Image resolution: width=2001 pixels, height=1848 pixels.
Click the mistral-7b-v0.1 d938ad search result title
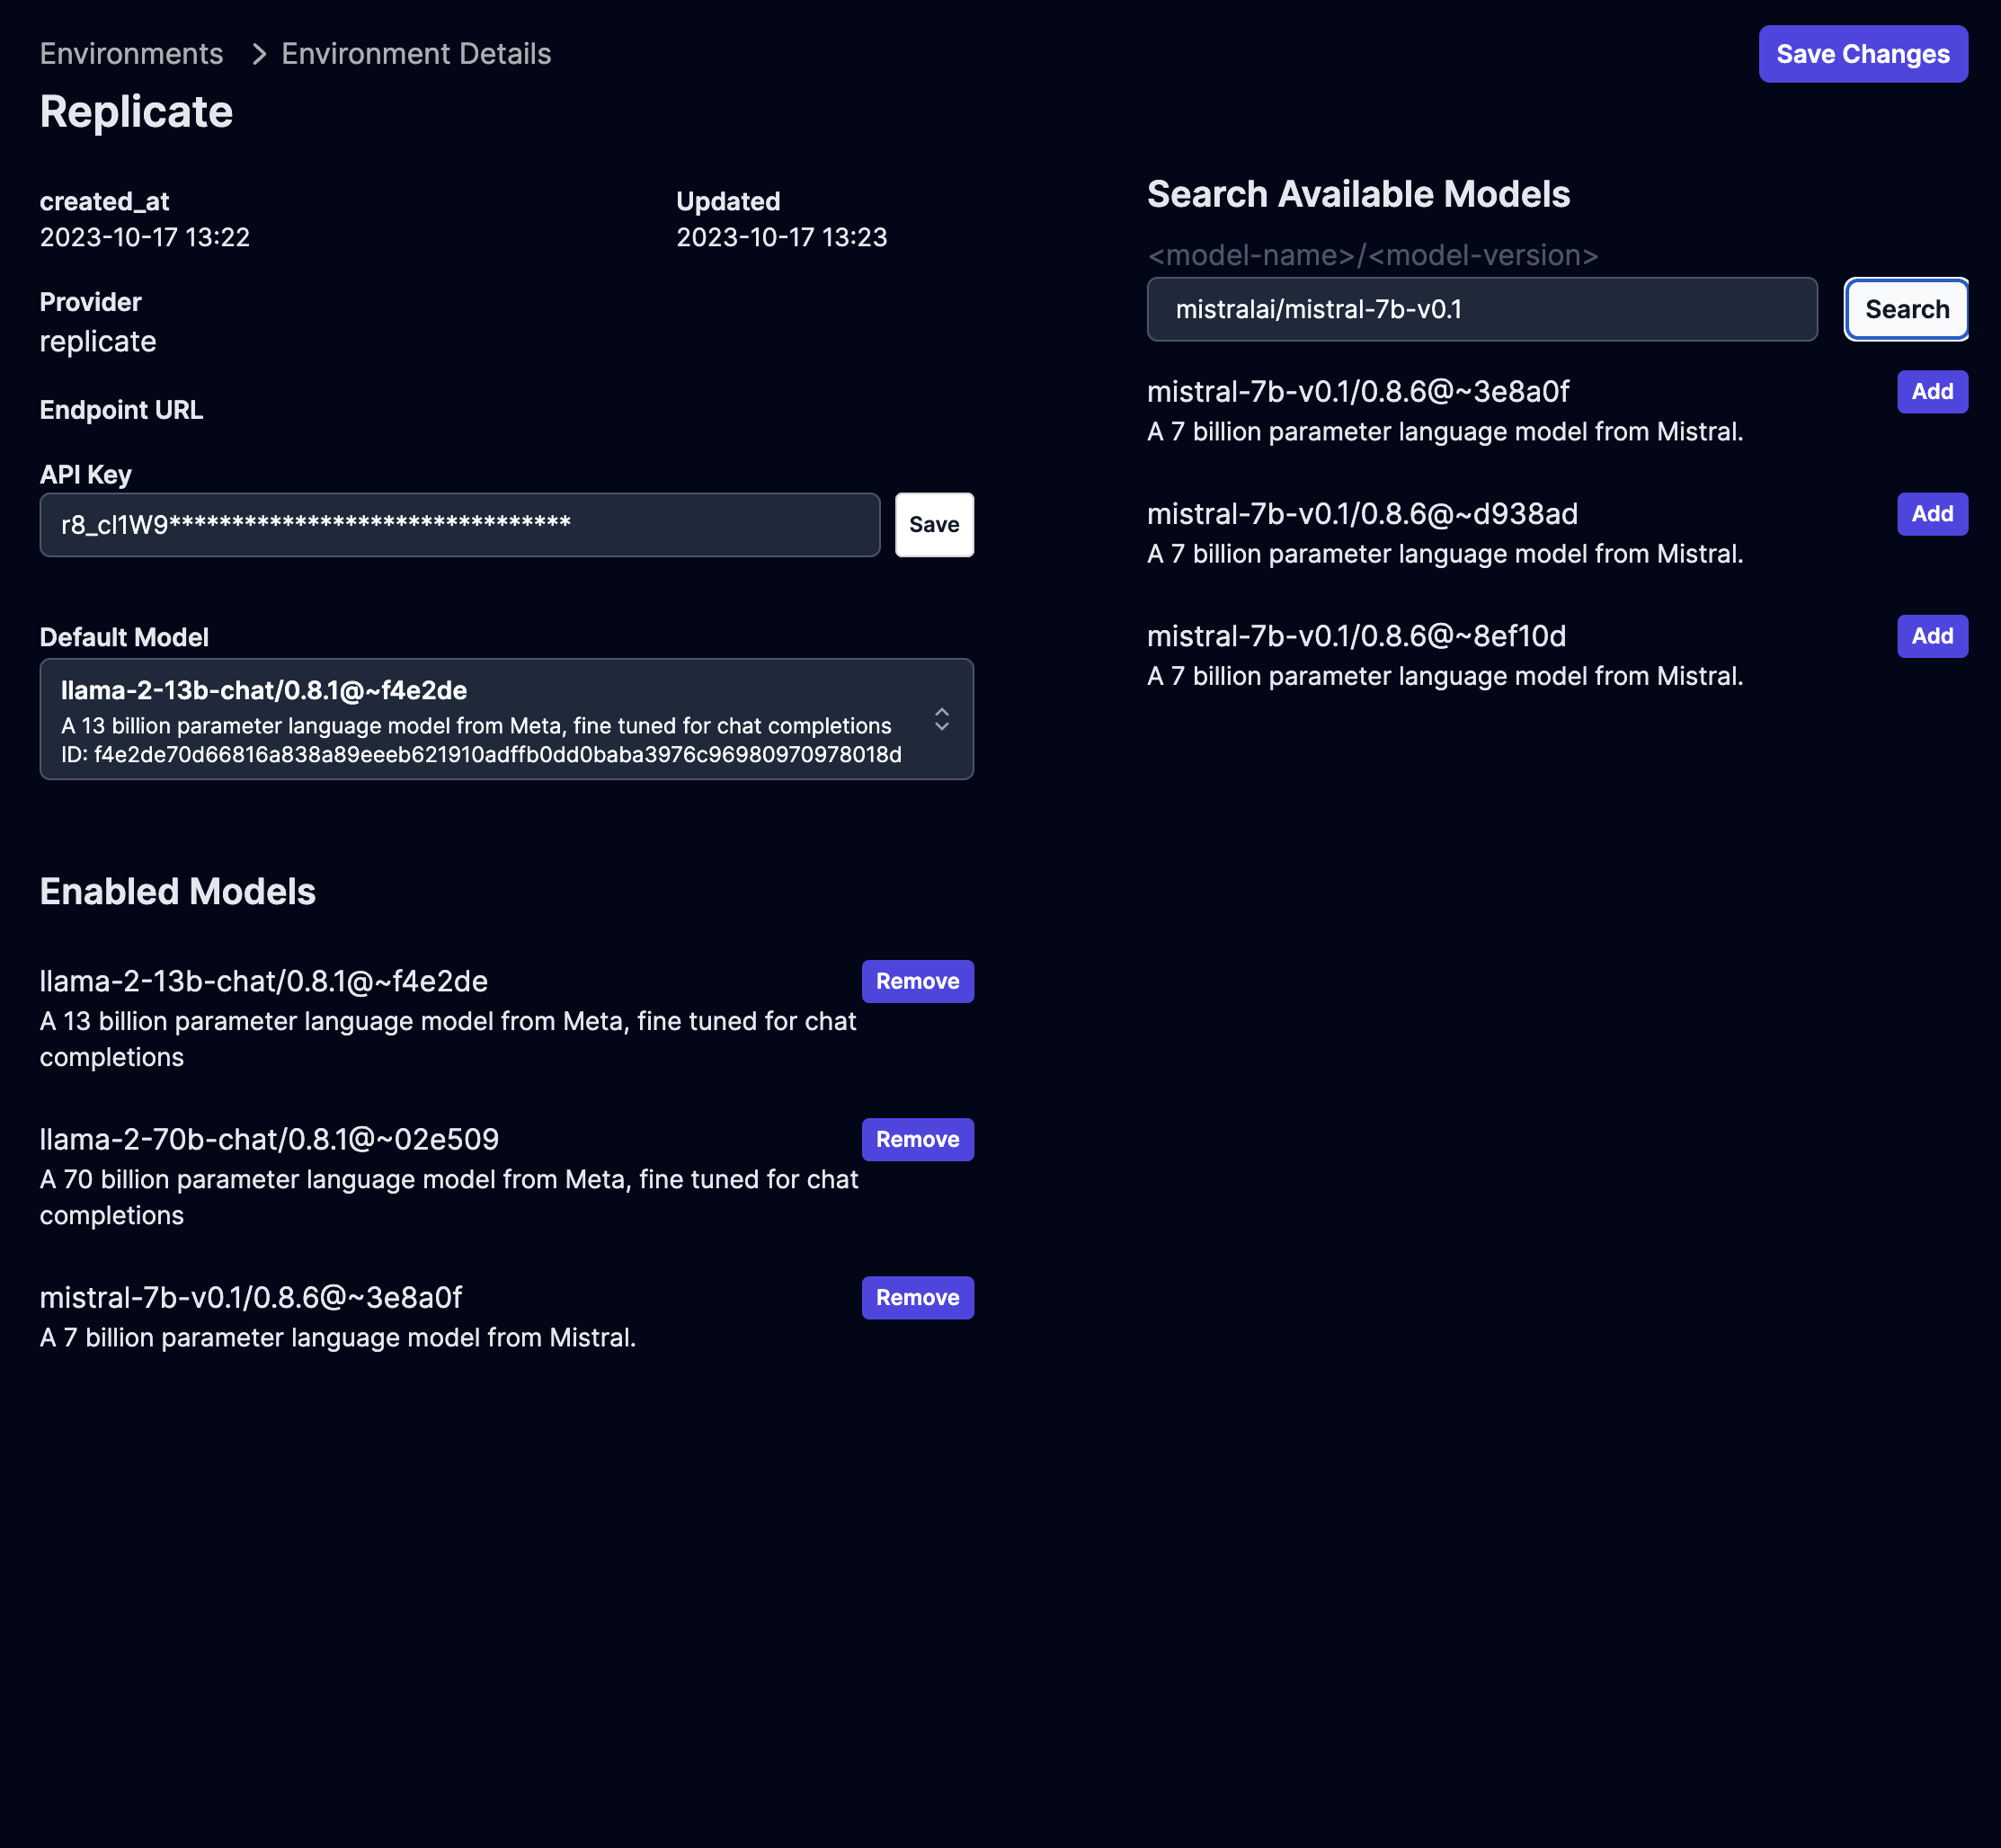(1361, 514)
